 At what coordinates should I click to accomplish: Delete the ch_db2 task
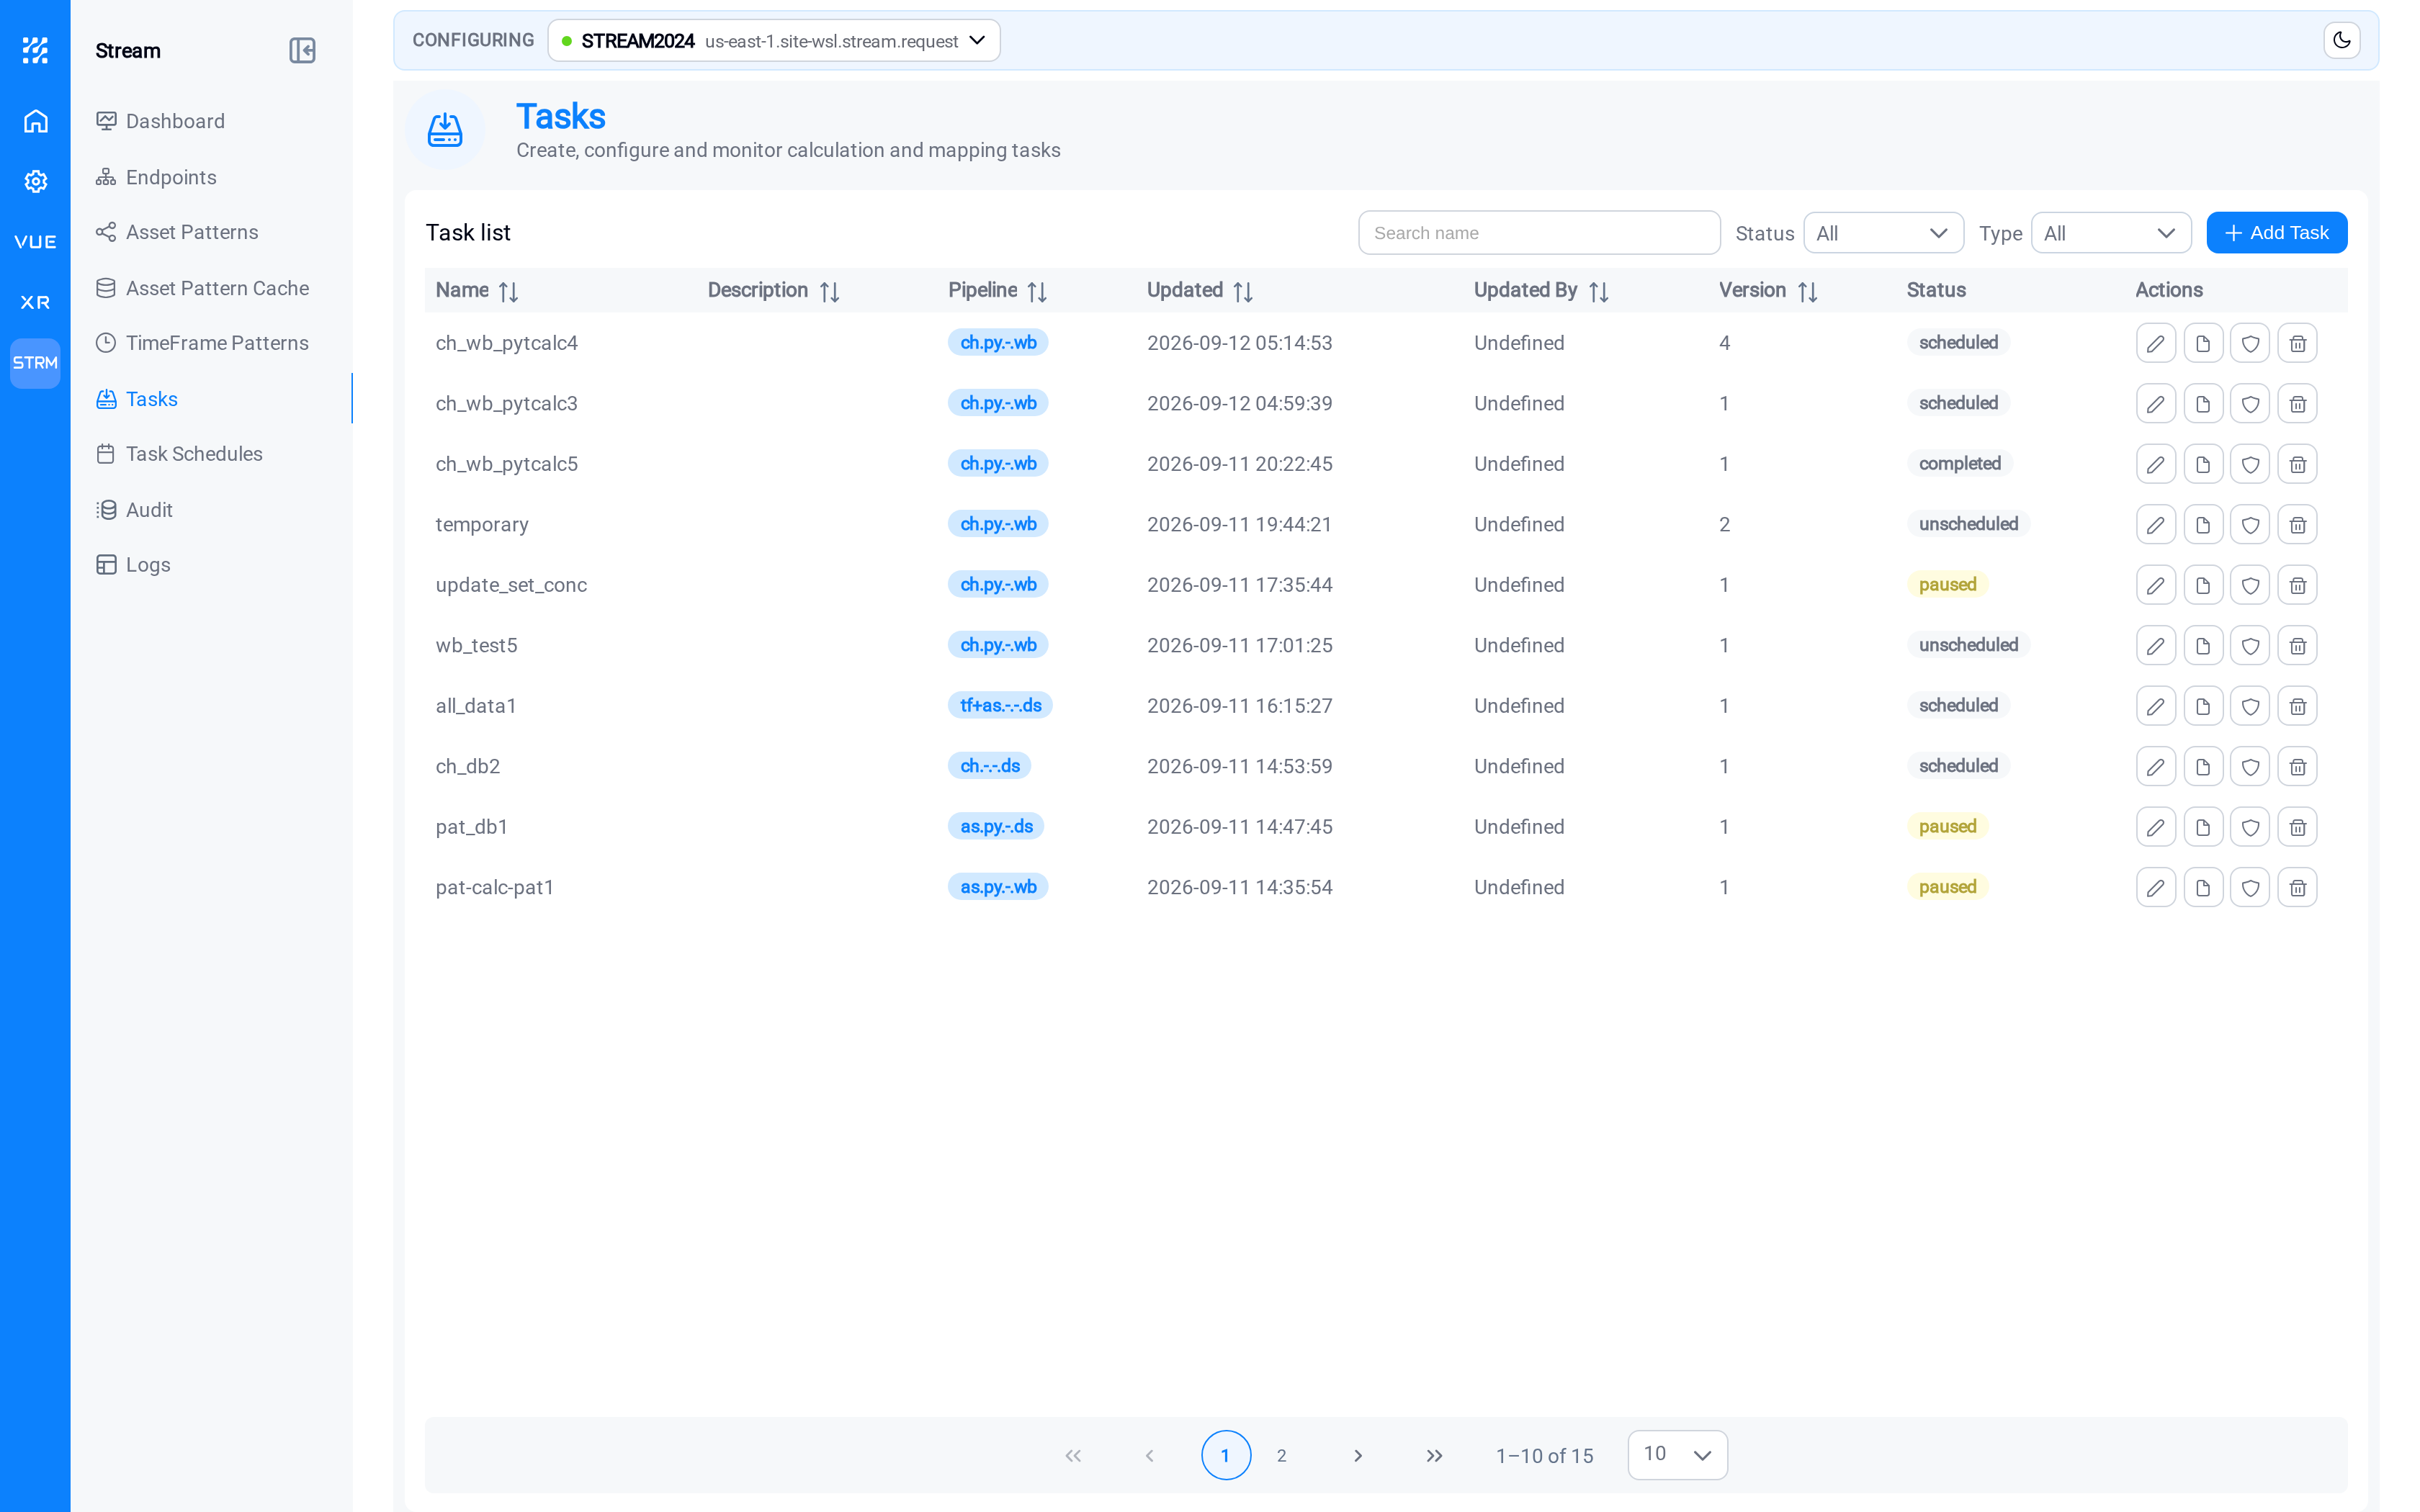click(x=2297, y=767)
